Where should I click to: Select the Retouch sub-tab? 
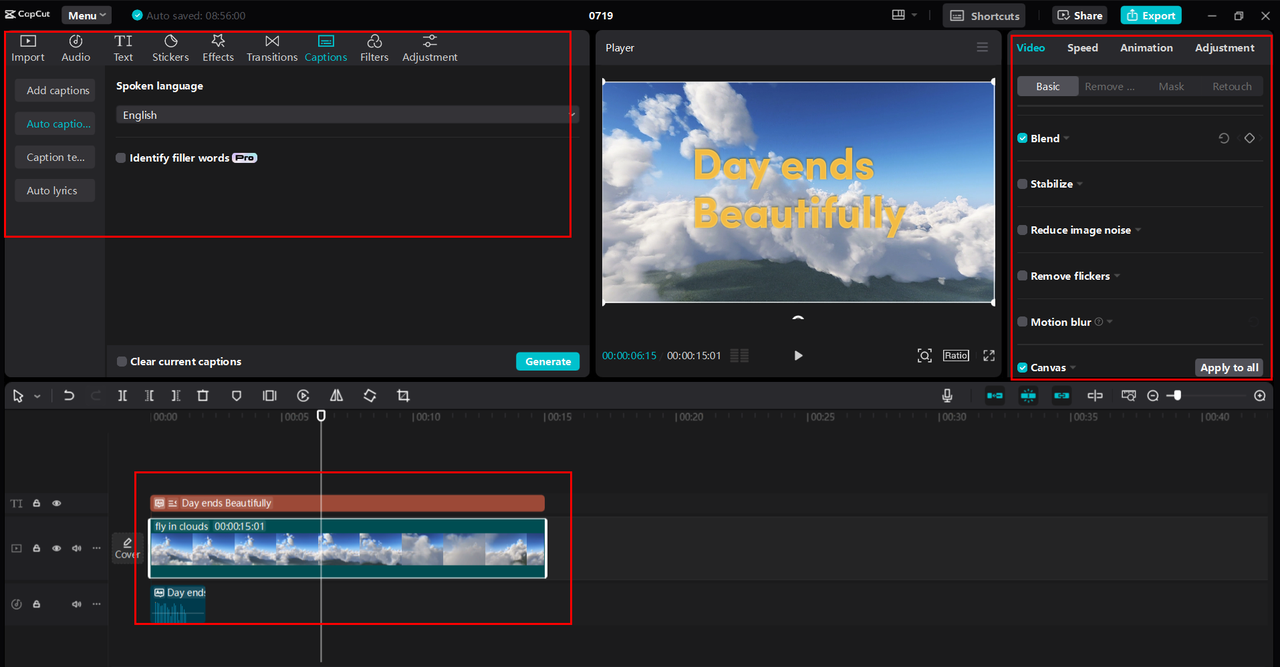click(1232, 87)
